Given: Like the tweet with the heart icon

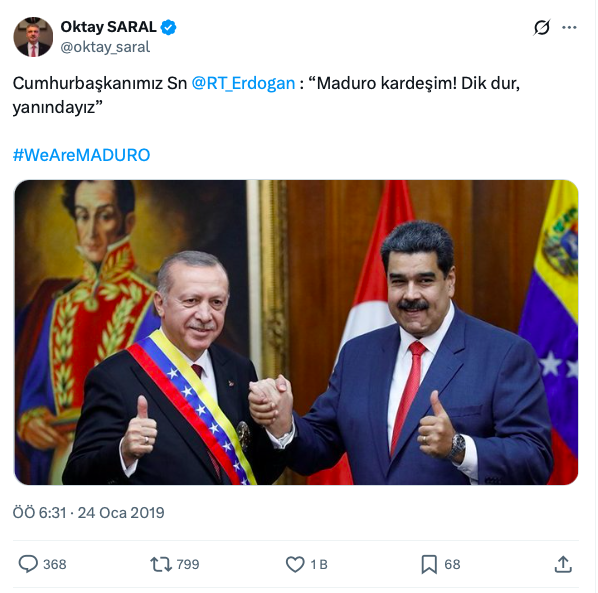Looking at the screenshot, I should (295, 564).
